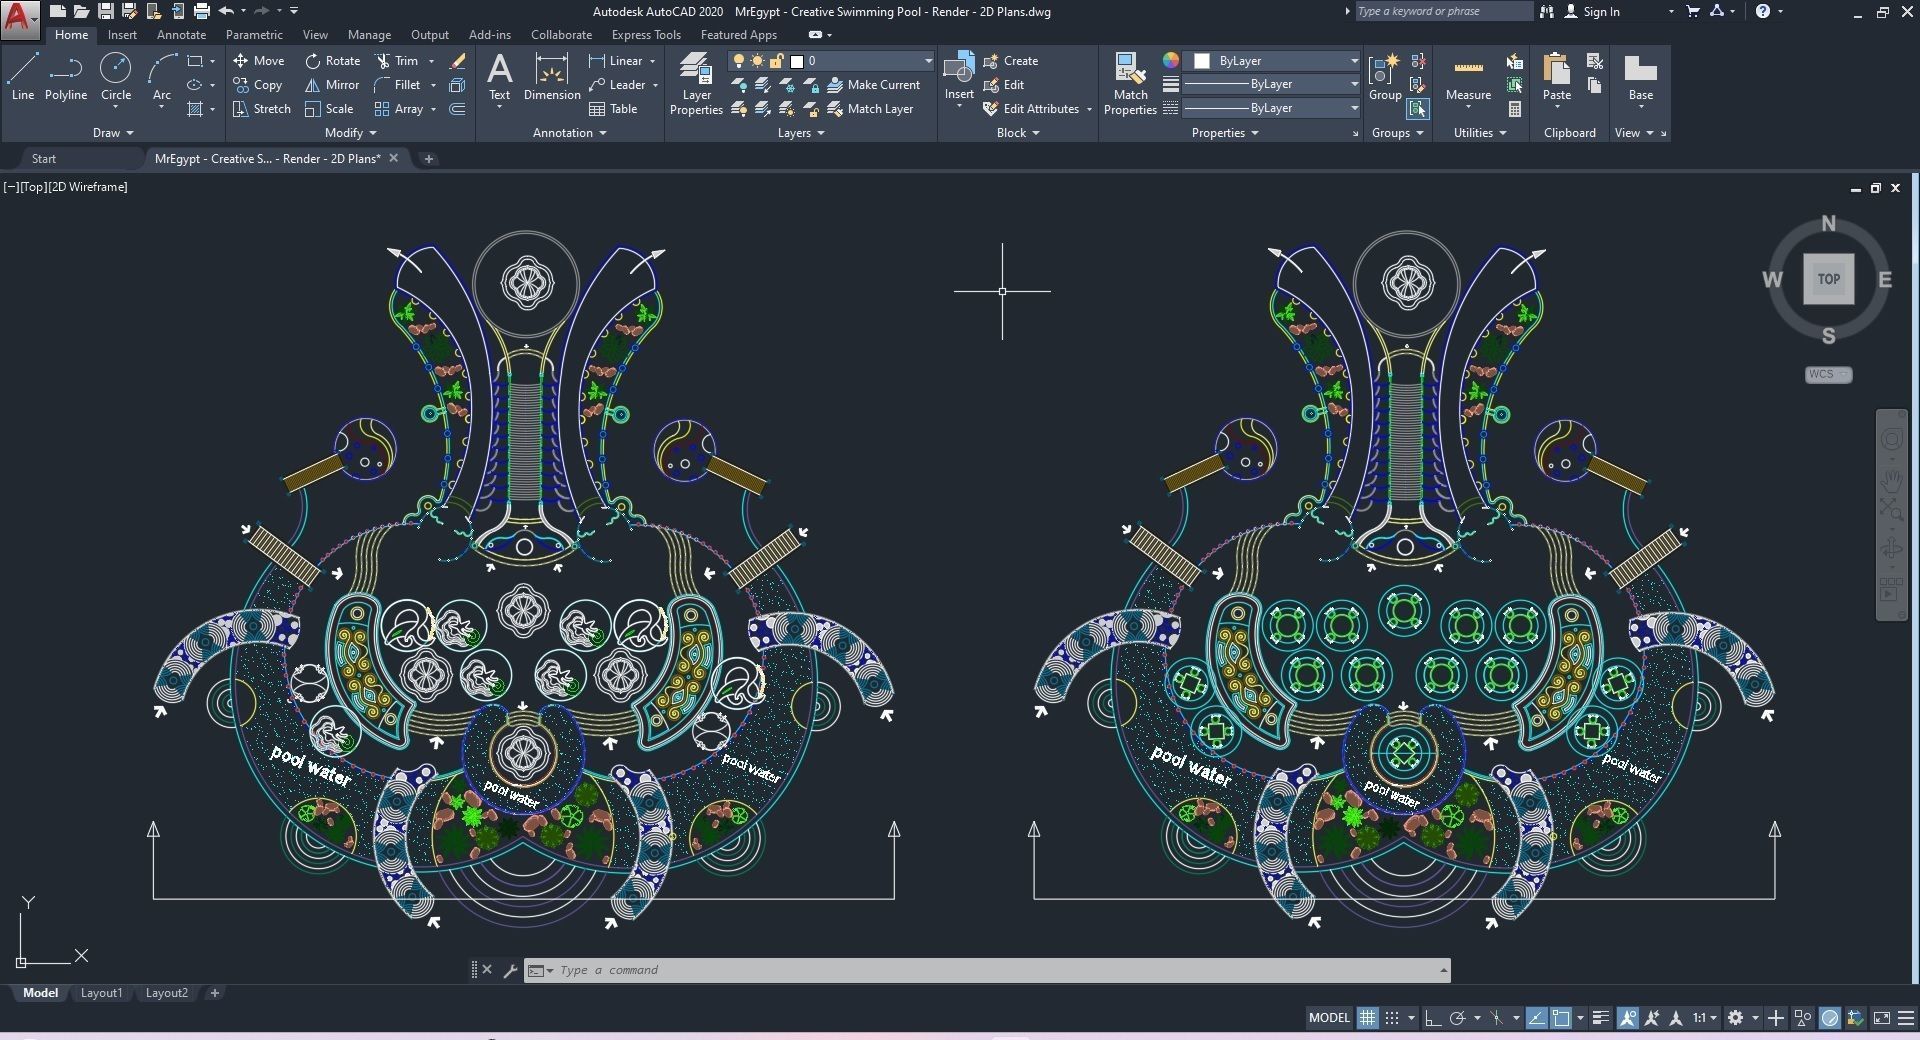
Task: Open the lineweight ByLayer dropdown
Action: pyautogui.click(x=1272, y=85)
